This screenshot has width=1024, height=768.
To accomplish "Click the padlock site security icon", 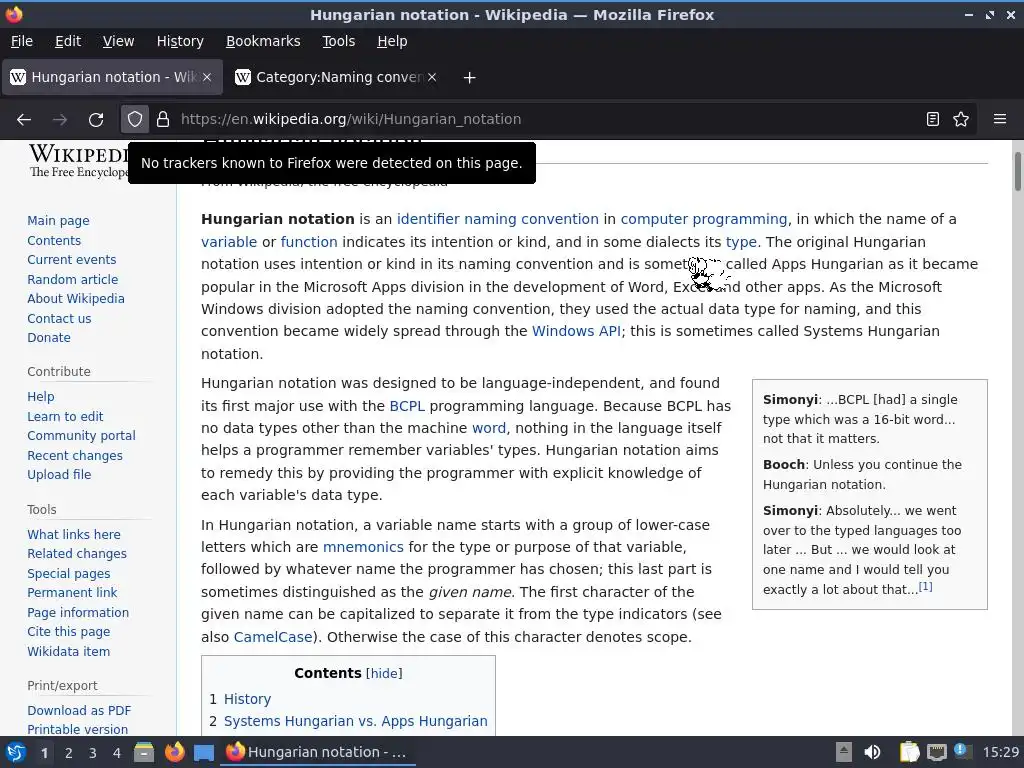I will (163, 120).
